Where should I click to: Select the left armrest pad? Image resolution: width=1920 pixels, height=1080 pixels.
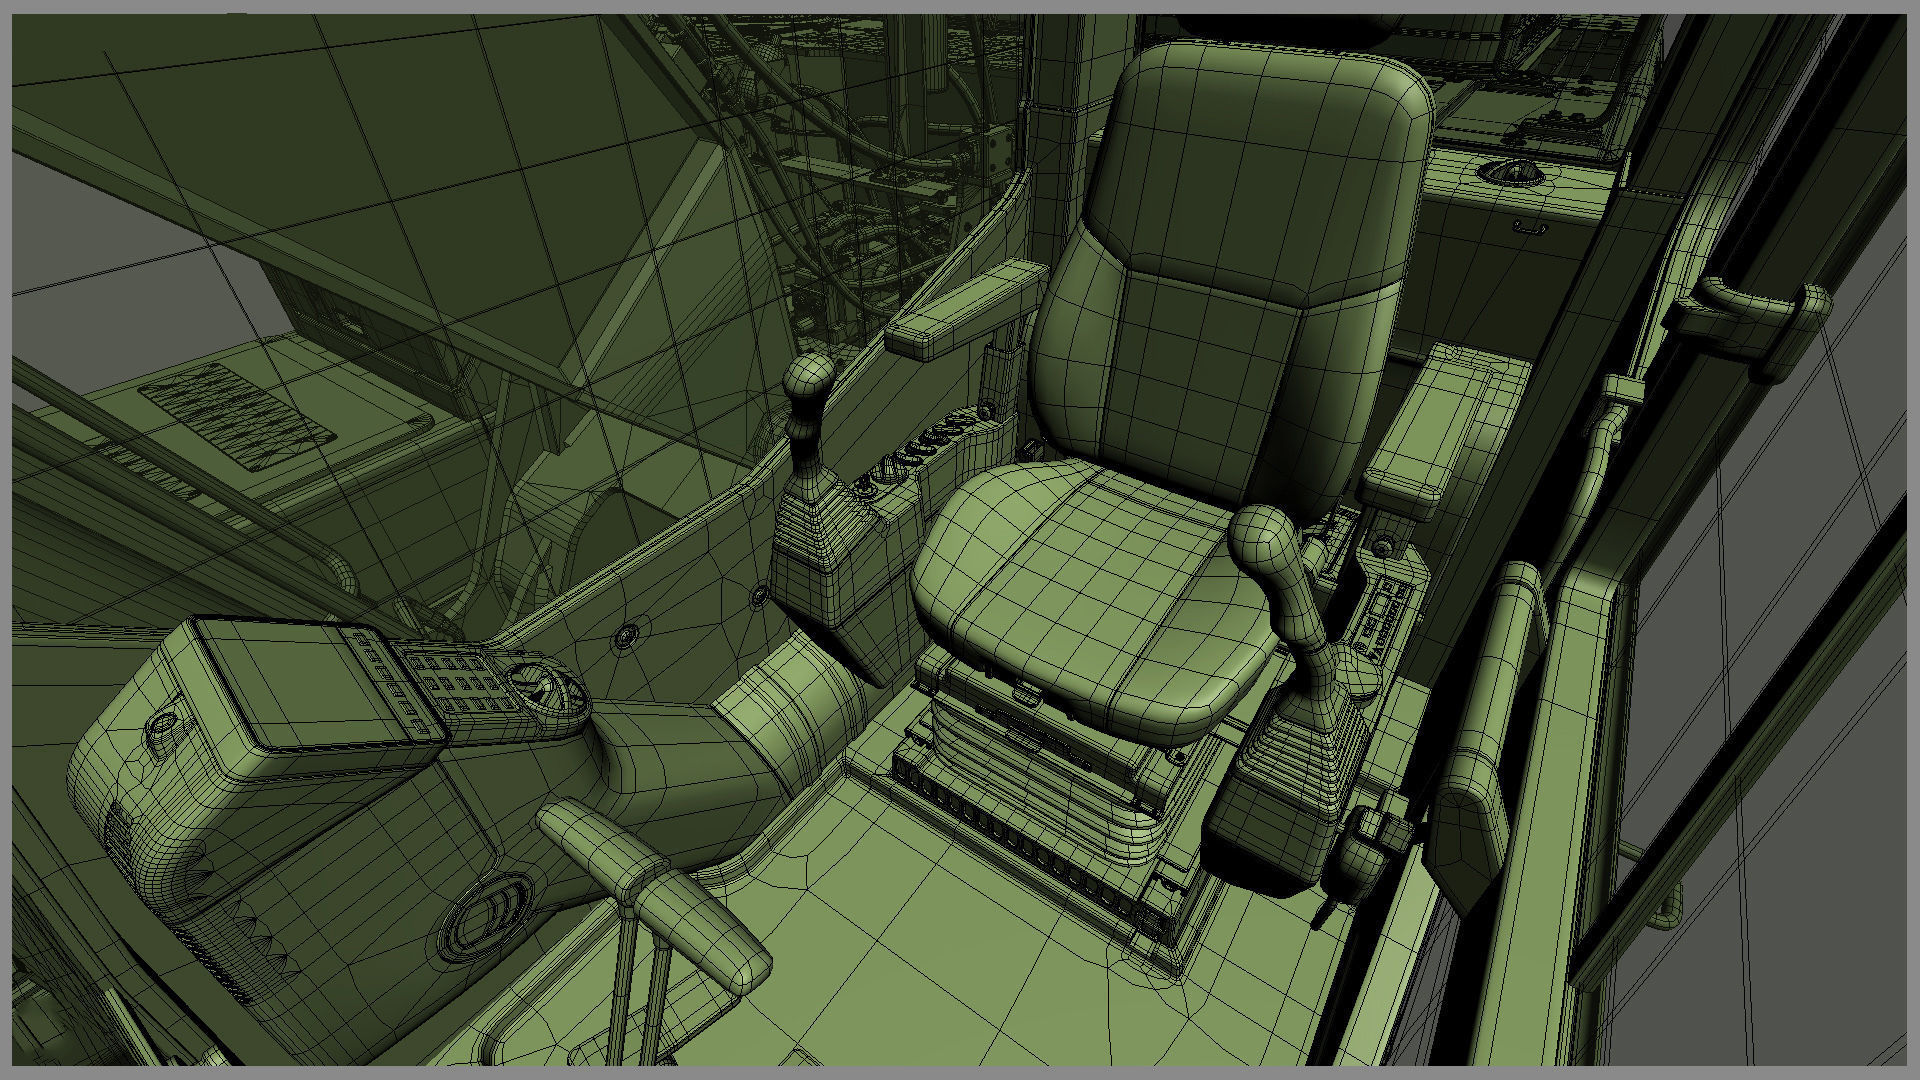(x=967, y=307)
